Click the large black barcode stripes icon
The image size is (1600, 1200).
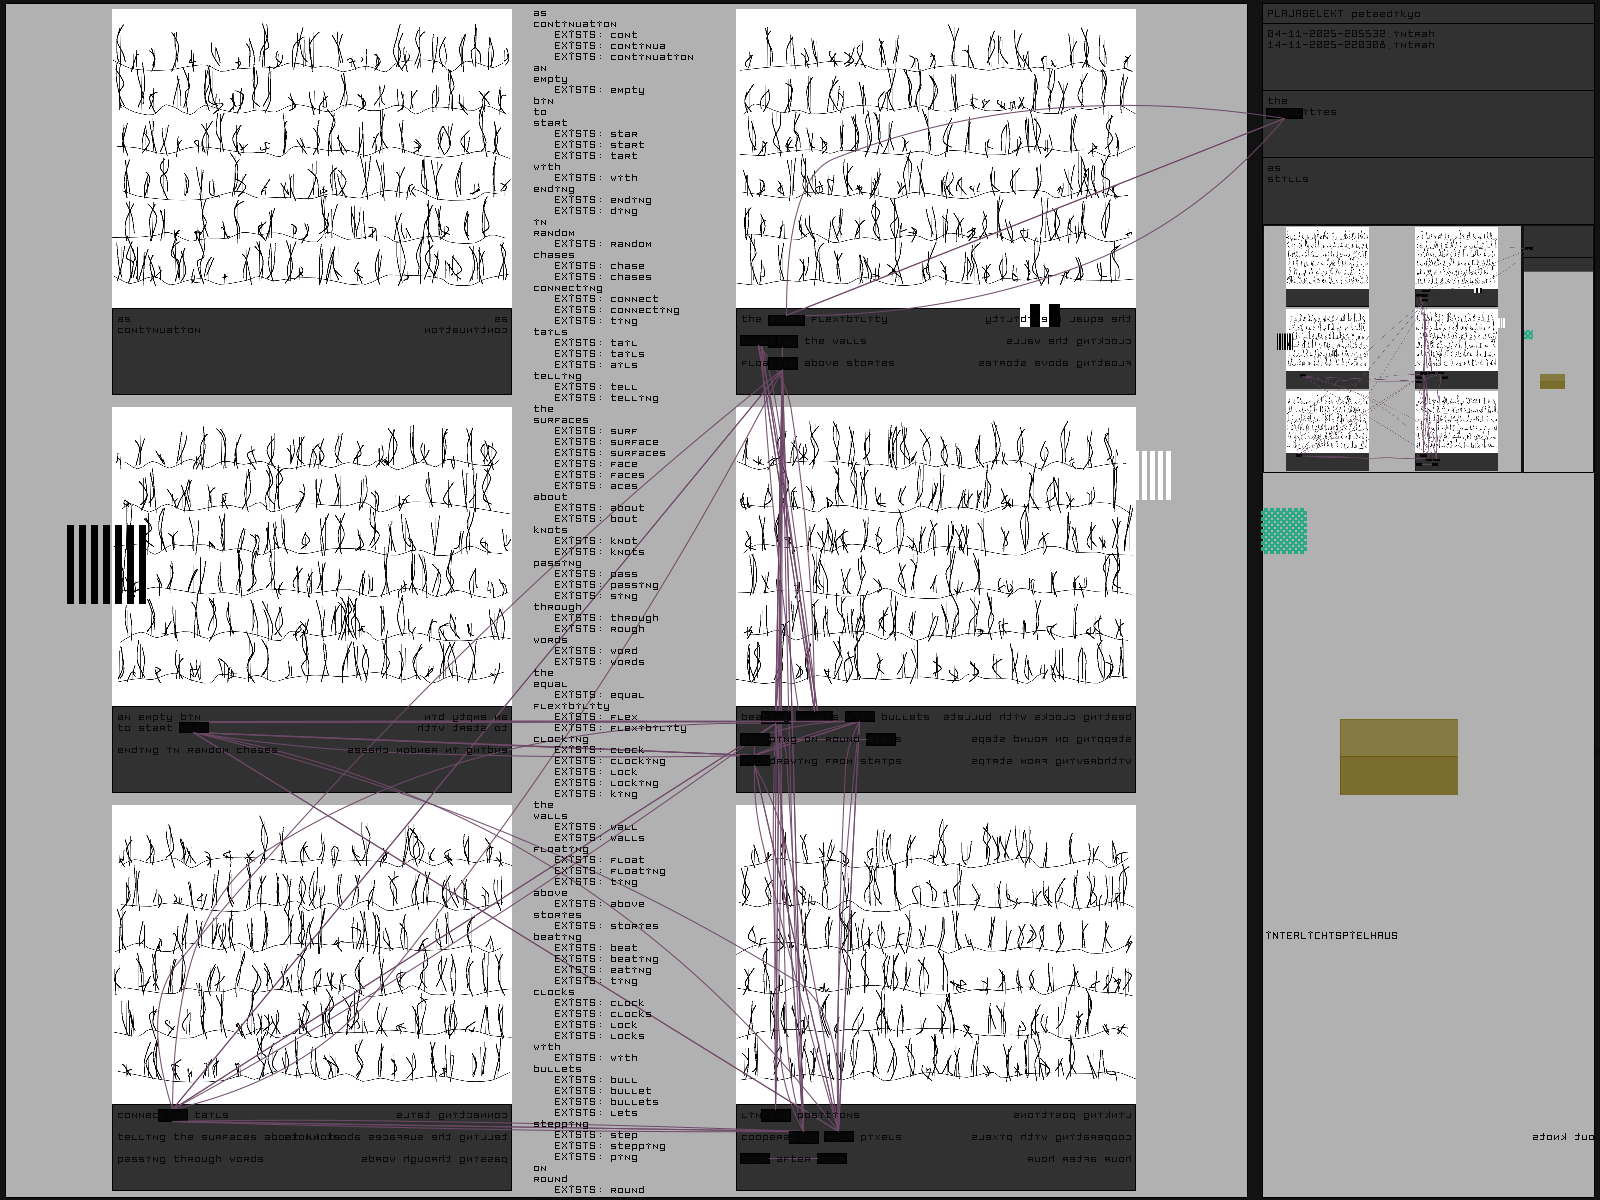pos(106,564)
